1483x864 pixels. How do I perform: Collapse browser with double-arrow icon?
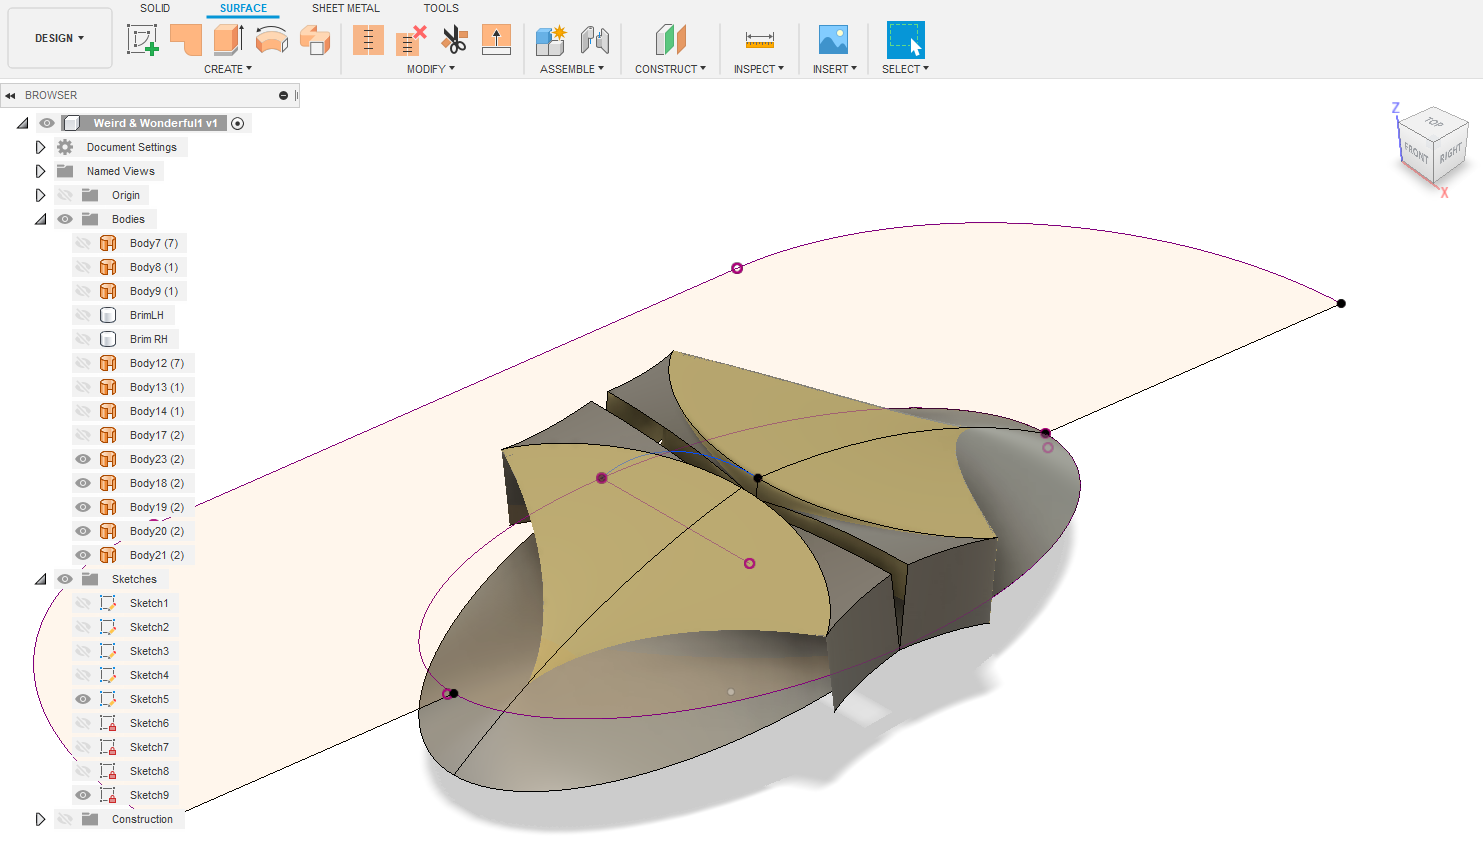click(x=10, y=95)
